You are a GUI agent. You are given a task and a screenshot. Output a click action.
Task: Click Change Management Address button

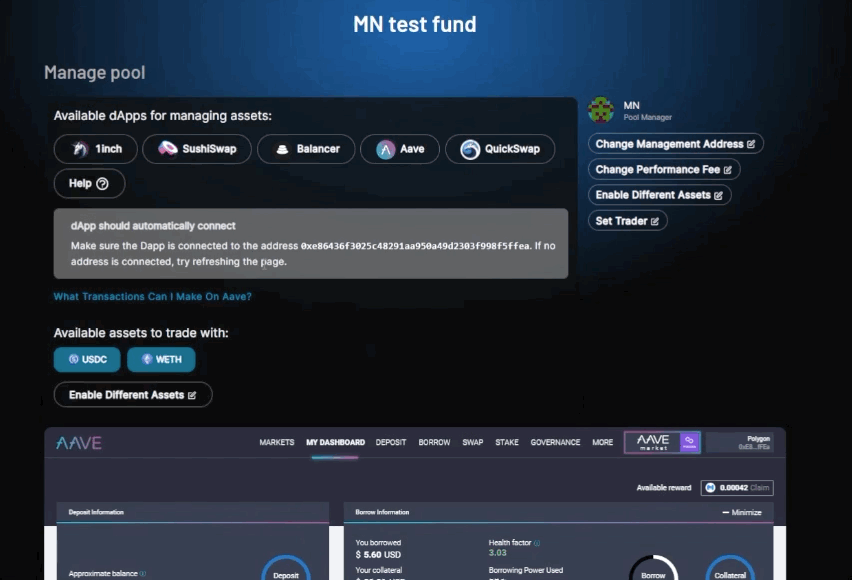tap(675, 144)
